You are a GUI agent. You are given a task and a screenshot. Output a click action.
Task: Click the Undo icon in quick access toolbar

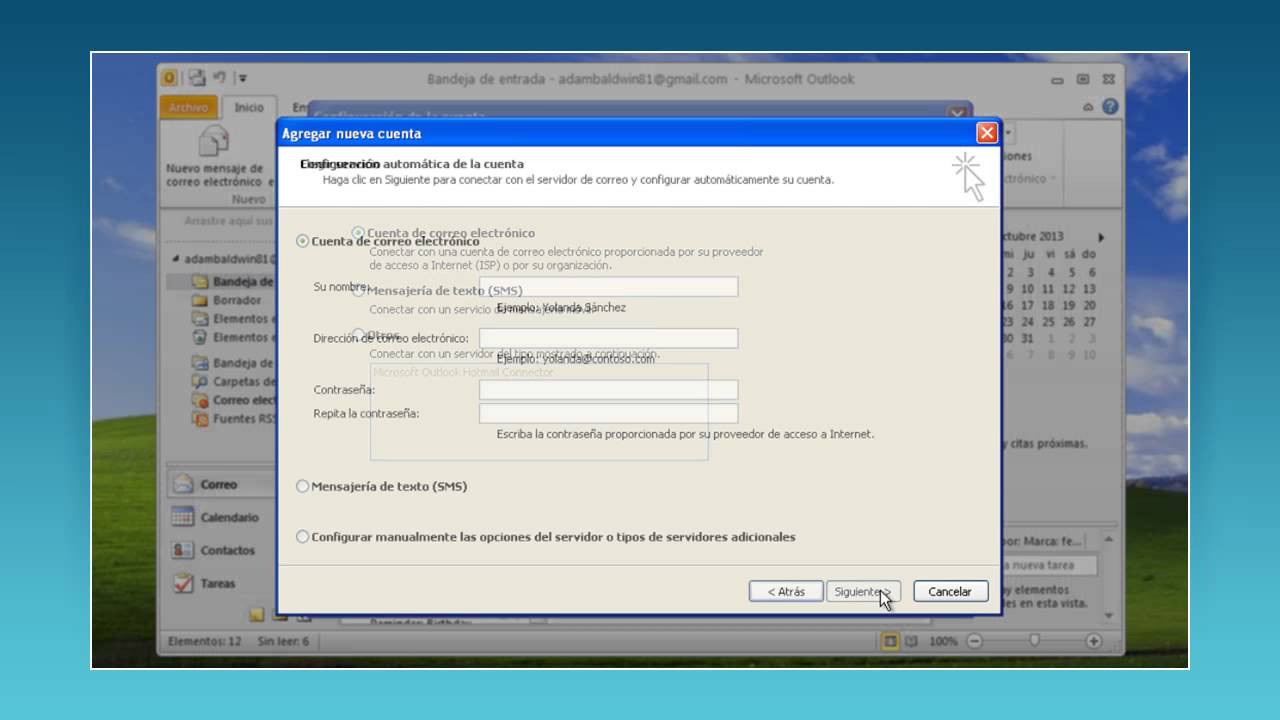pyautogui.click(x=219, y=78)
